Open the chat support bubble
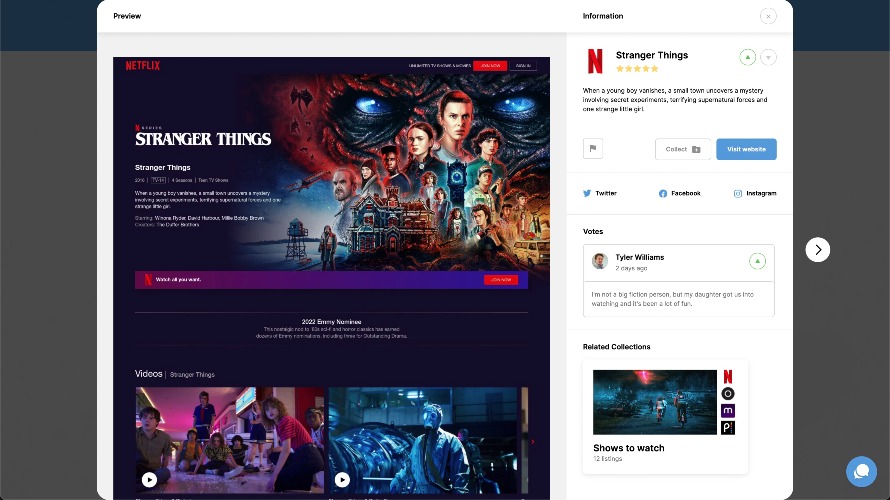Screen dimensions: 890x500 click(x=861, y=471)
